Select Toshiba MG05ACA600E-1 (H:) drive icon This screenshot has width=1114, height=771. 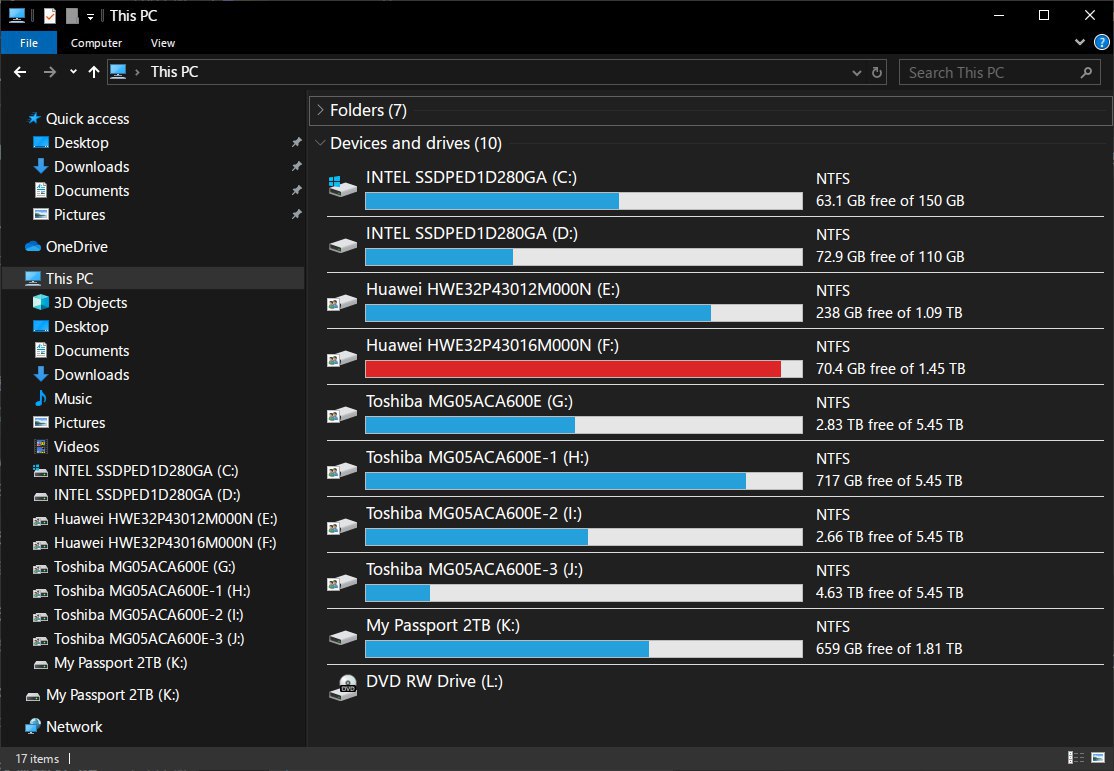(x=342, y=470)
